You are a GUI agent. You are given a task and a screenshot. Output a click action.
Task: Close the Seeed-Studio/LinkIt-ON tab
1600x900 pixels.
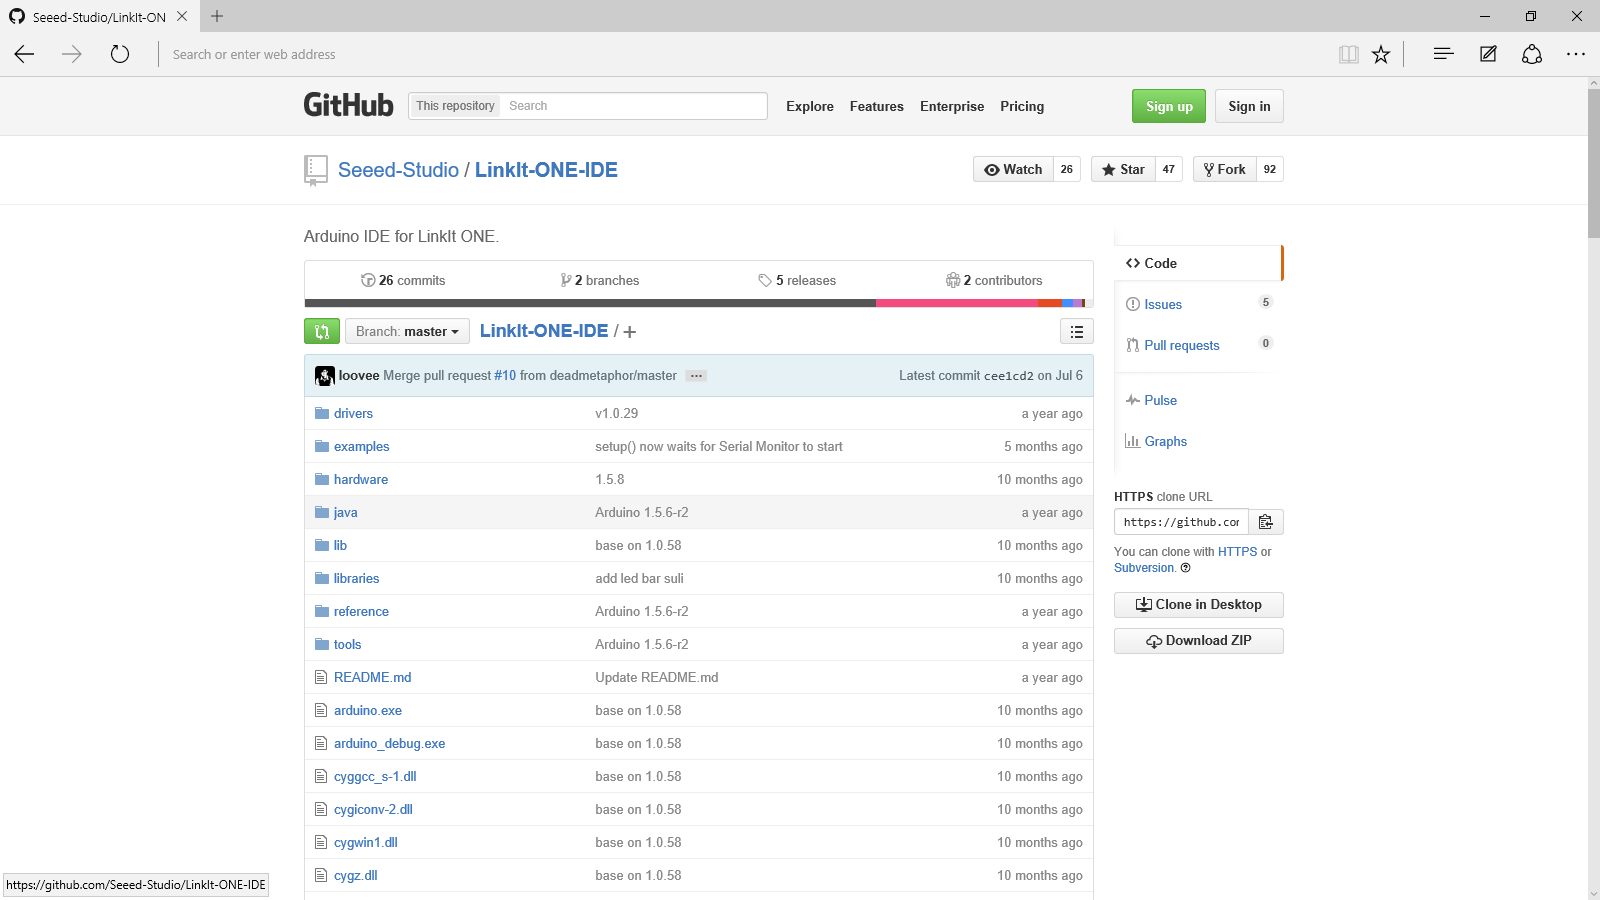(182, 16)
